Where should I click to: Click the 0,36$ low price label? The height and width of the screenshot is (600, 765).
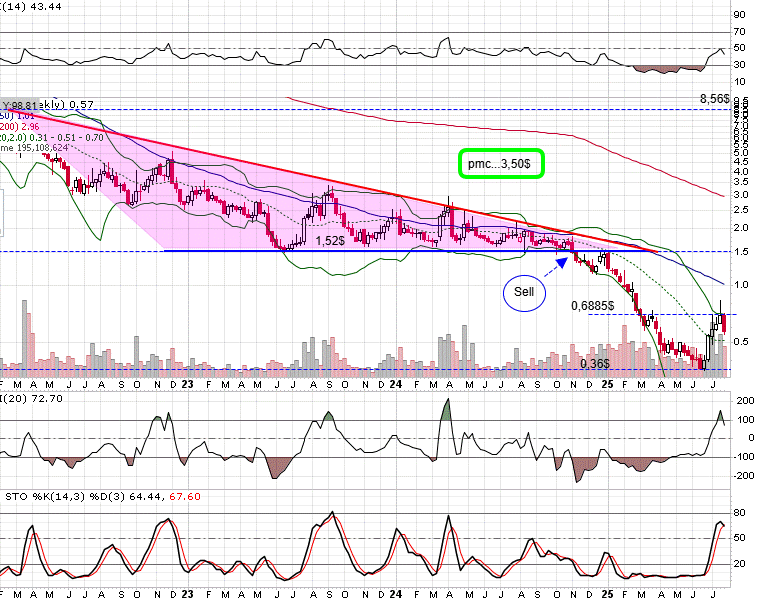(595, 363)
